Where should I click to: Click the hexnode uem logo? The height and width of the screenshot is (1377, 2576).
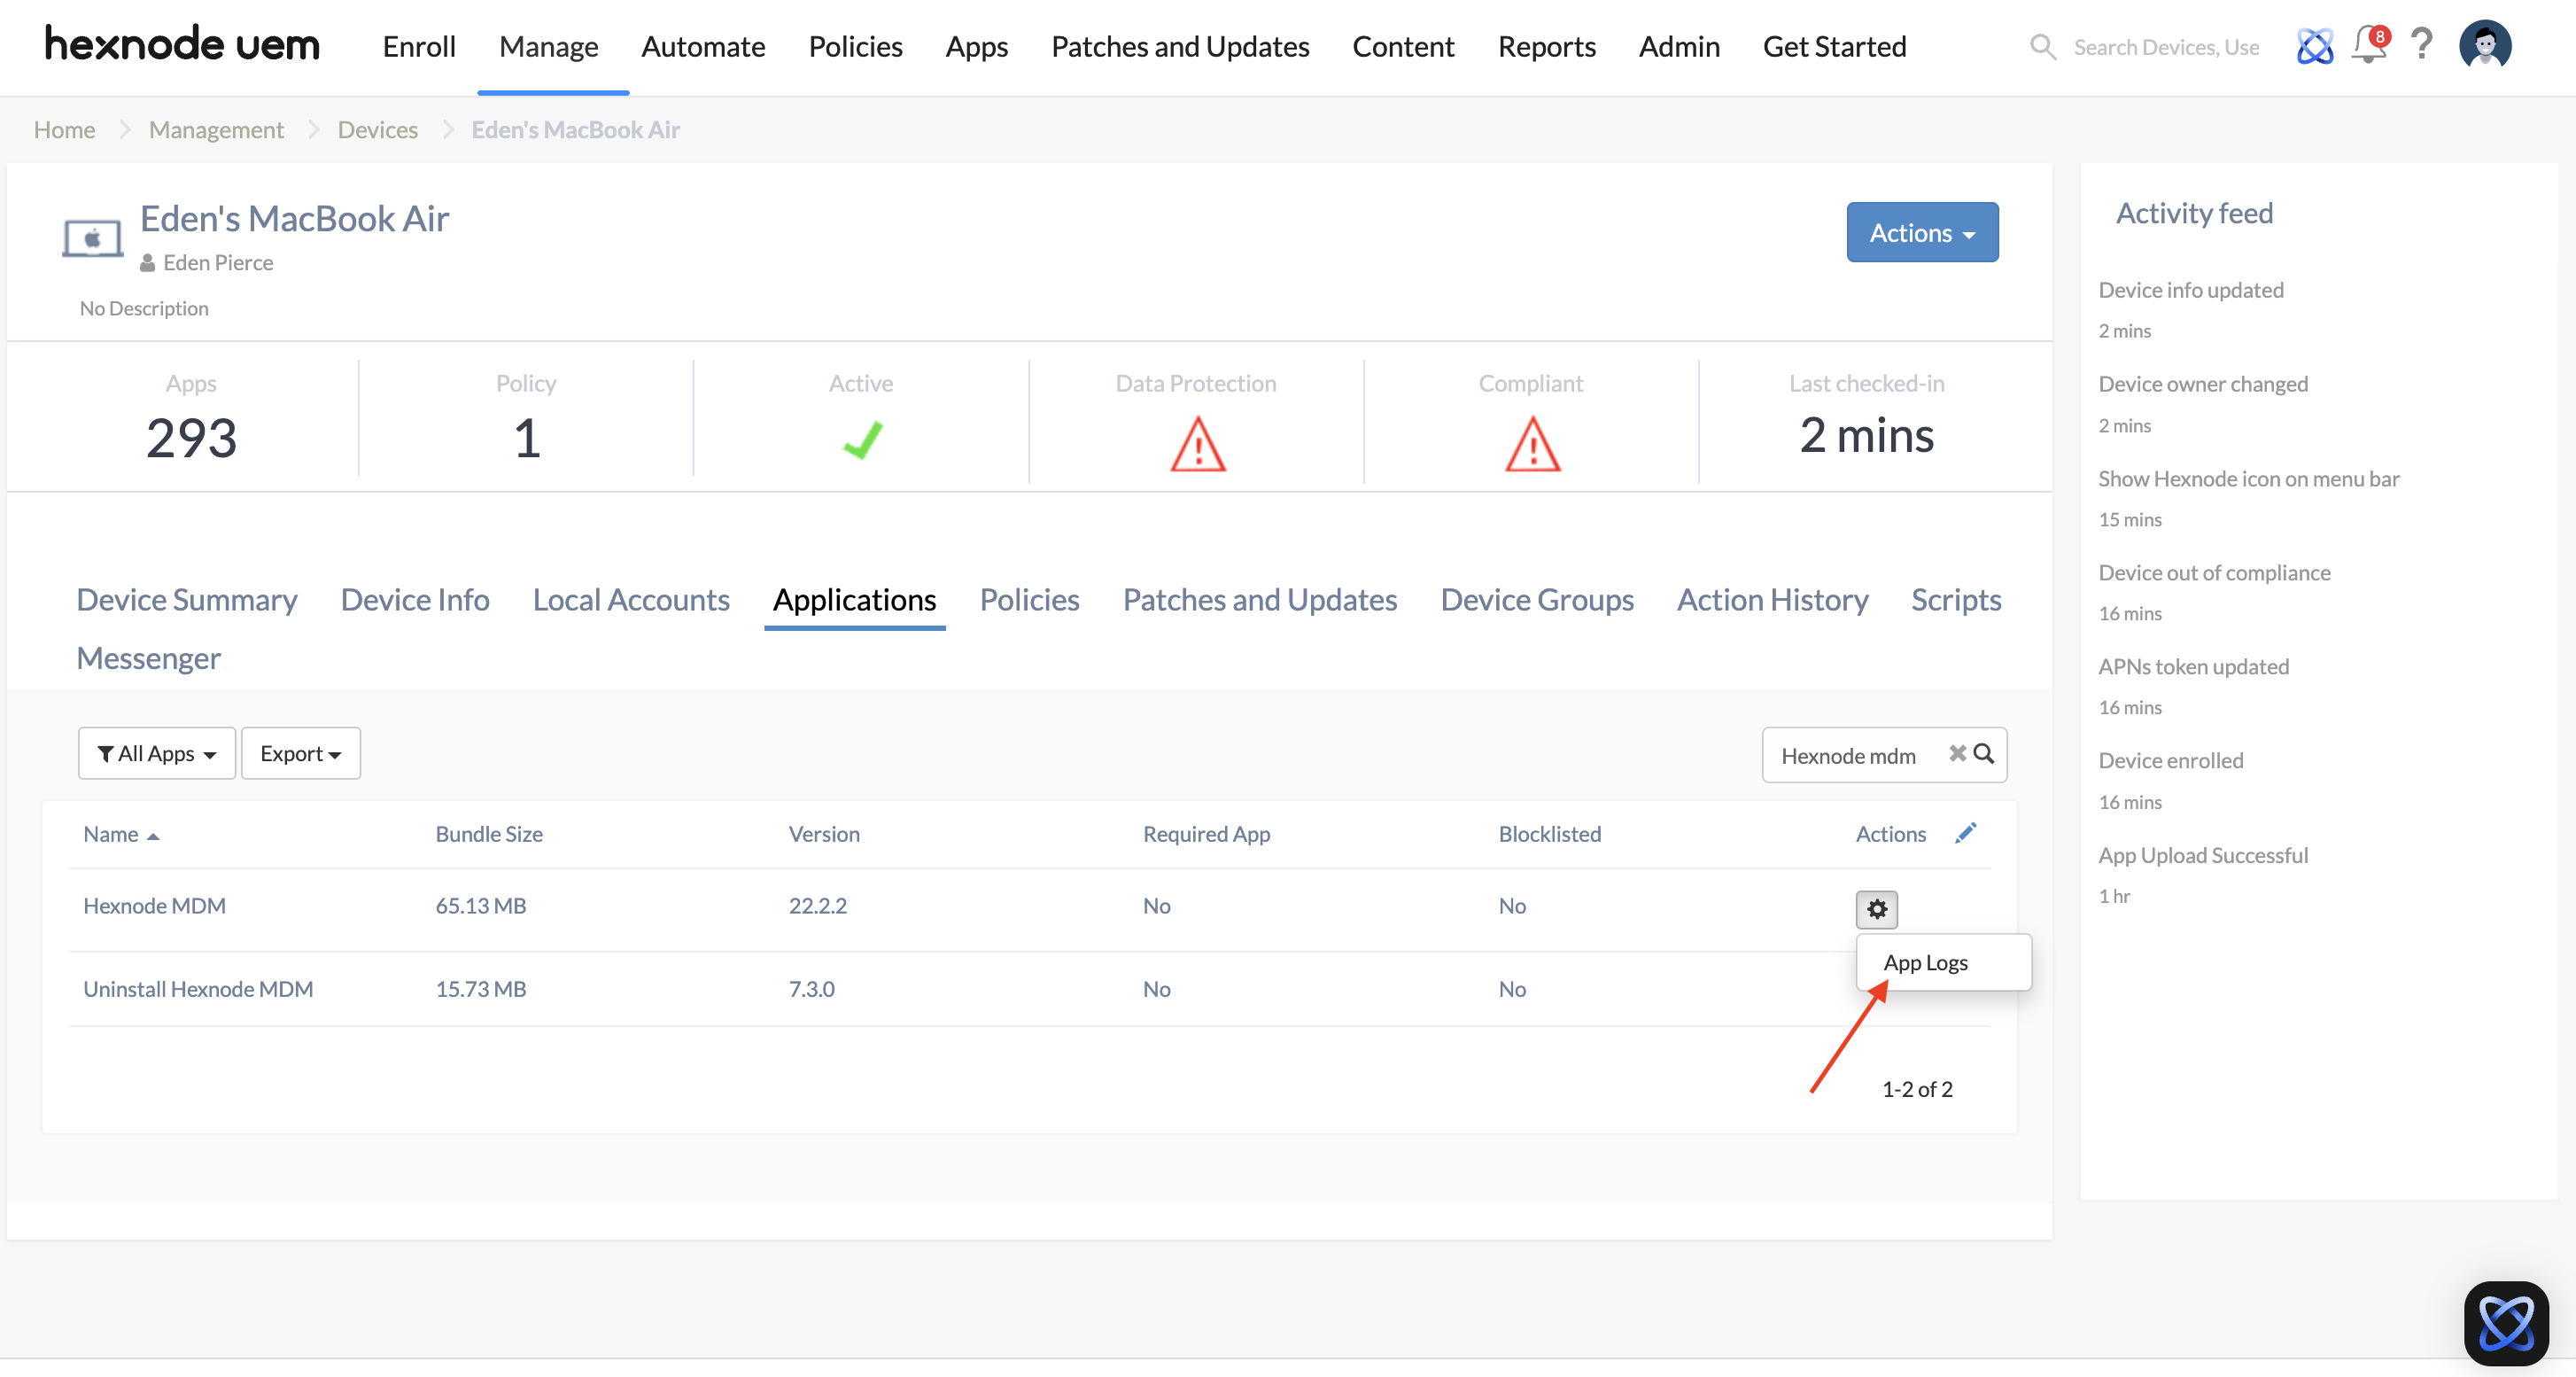182,45
